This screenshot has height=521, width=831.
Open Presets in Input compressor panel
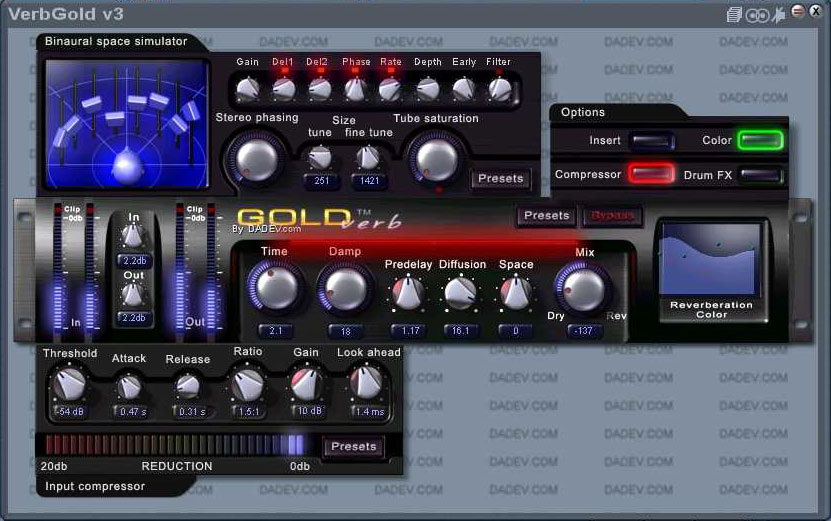353,447
